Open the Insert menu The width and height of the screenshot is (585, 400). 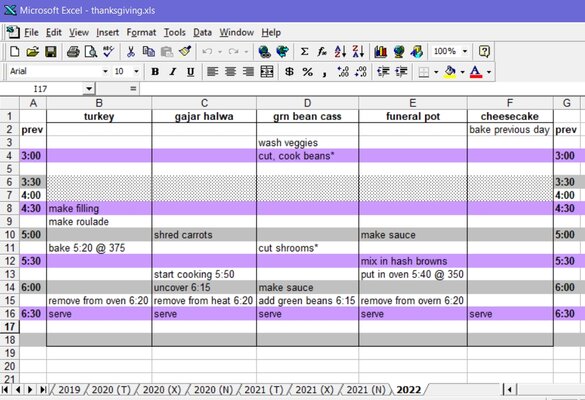(107, 33)
